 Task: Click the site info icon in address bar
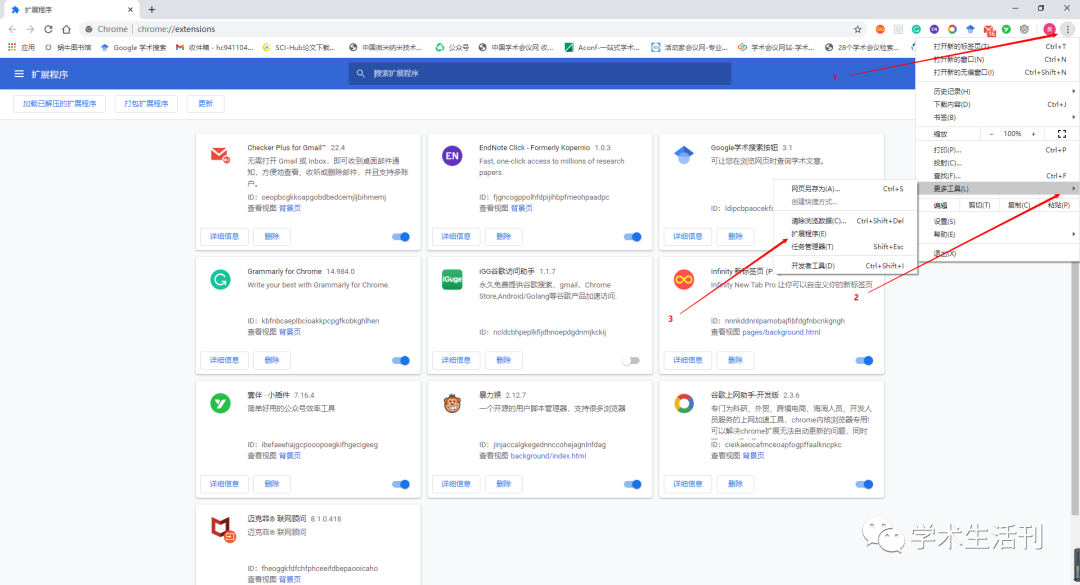(x=89, y=29)
